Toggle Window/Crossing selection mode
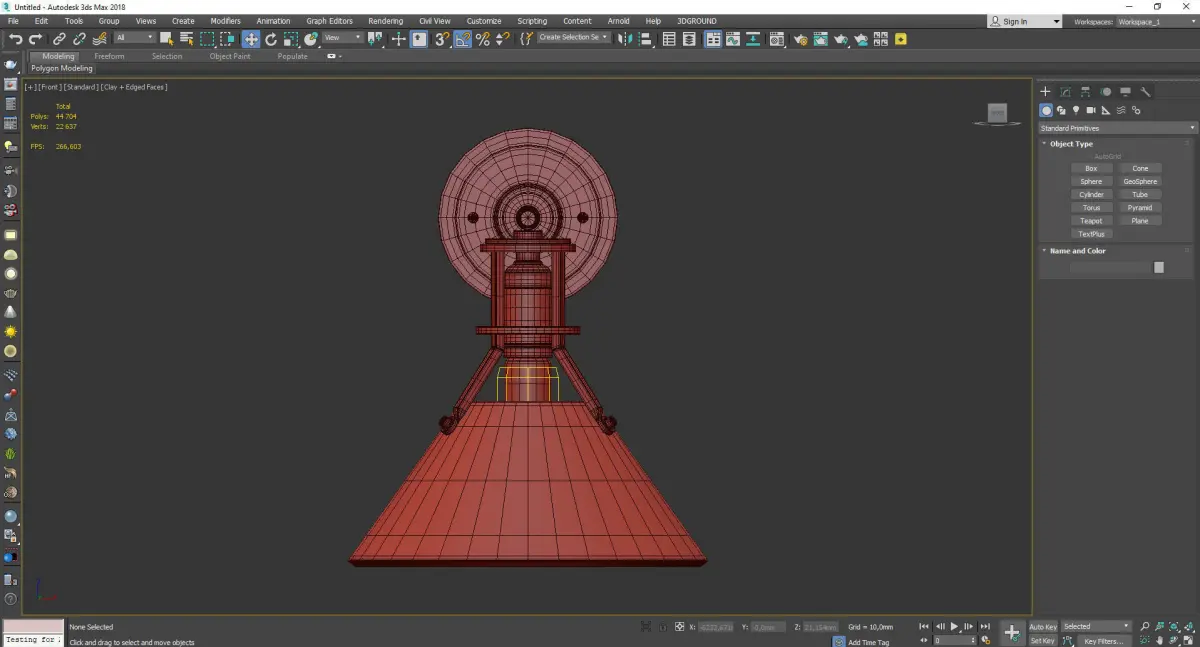Image resolution: width=1200 pixels, height=647 pixels. click(x=228, y=39)
